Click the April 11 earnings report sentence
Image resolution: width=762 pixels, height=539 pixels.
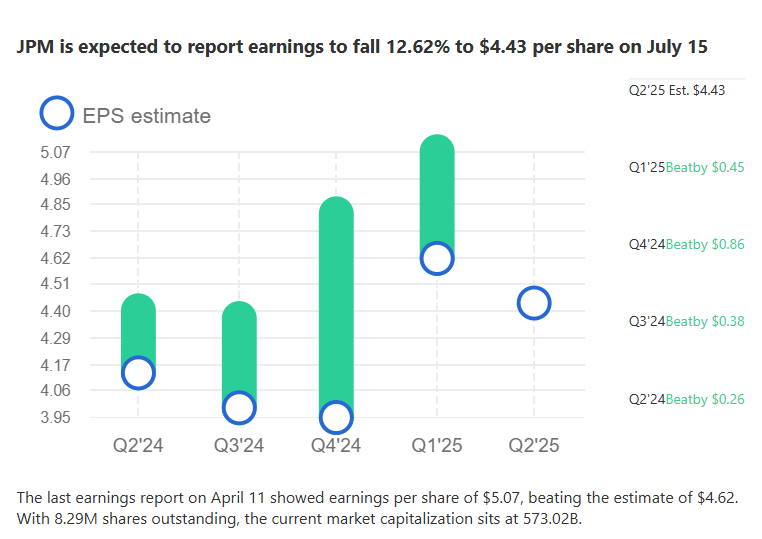point(378,498)
